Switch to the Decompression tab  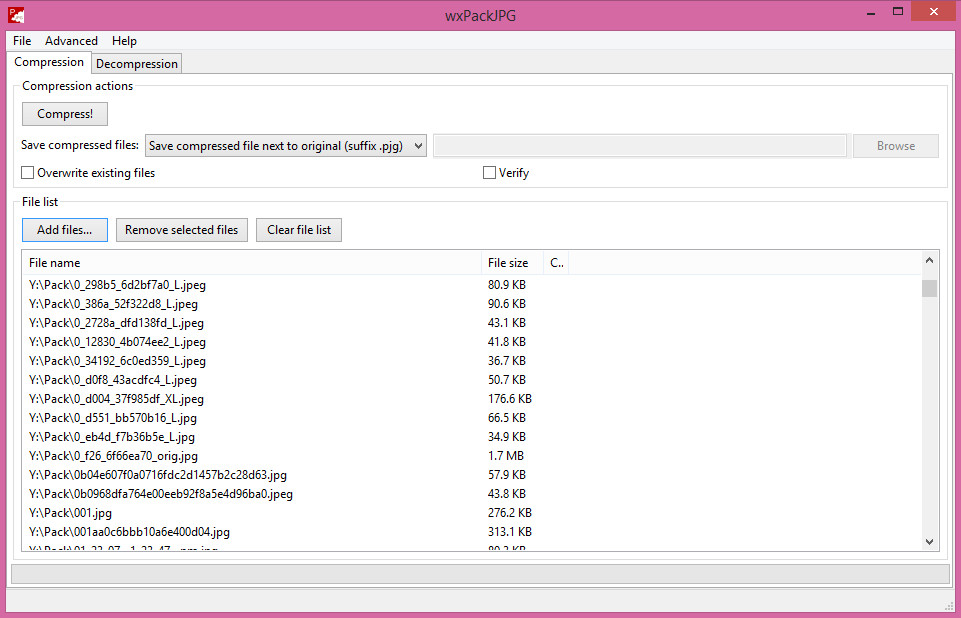click(137, 64)
